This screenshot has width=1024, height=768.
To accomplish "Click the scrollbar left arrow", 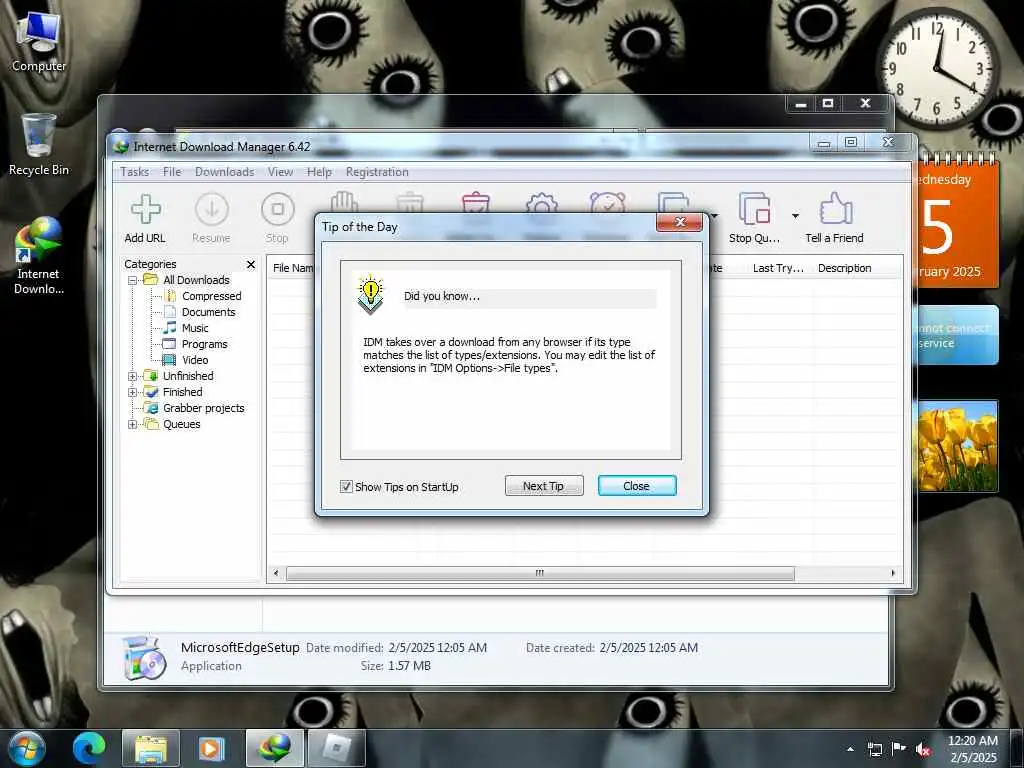I will [276, 573].
